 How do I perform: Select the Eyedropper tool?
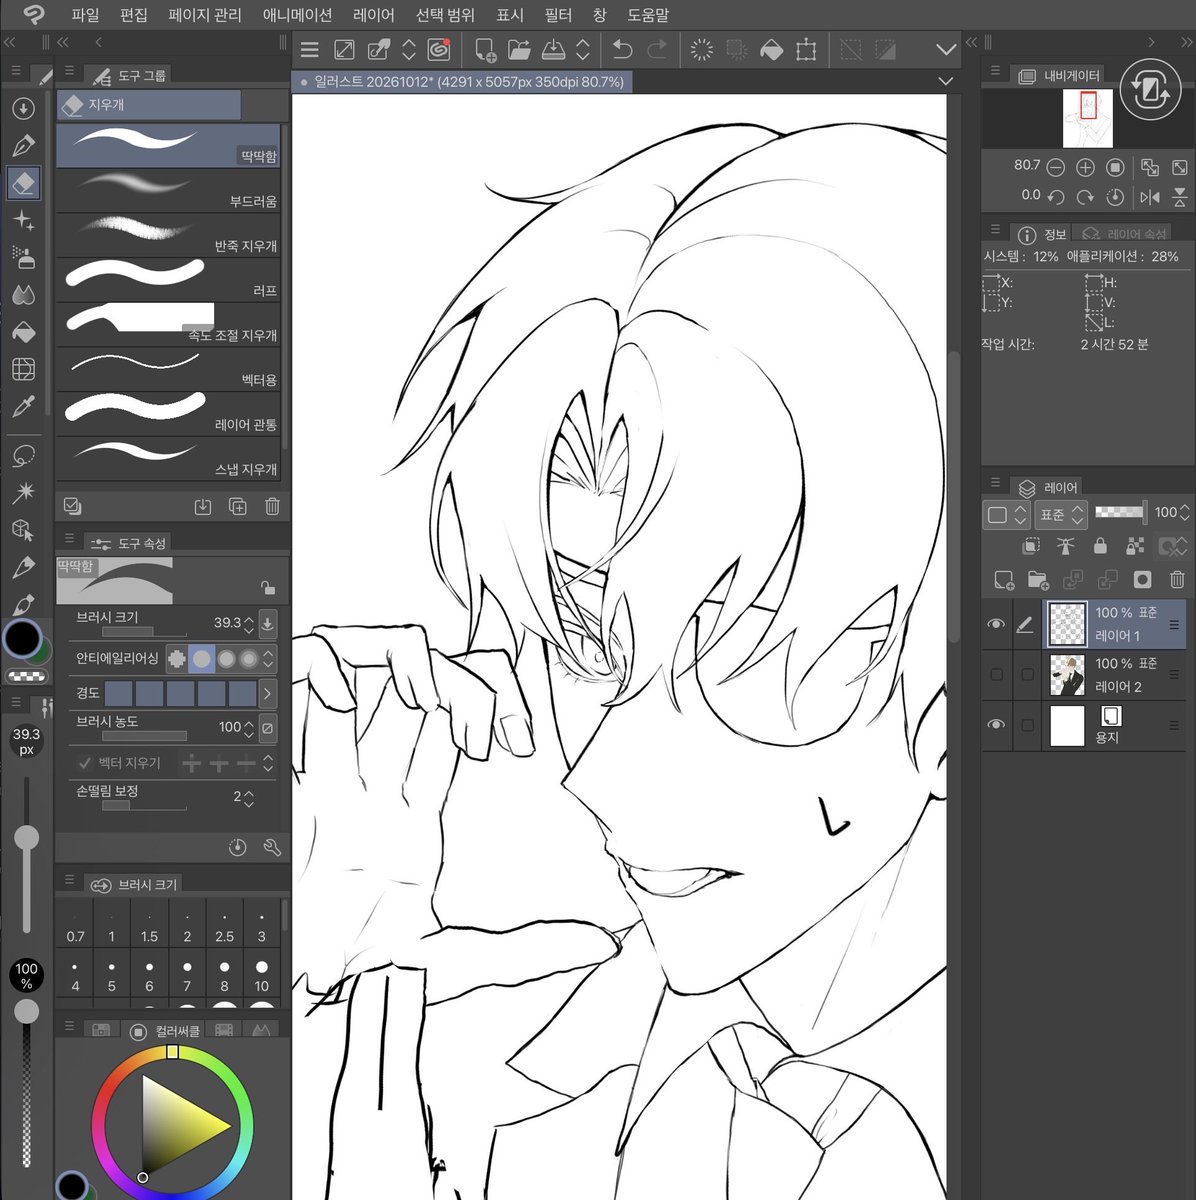click(x=24, y=406)
